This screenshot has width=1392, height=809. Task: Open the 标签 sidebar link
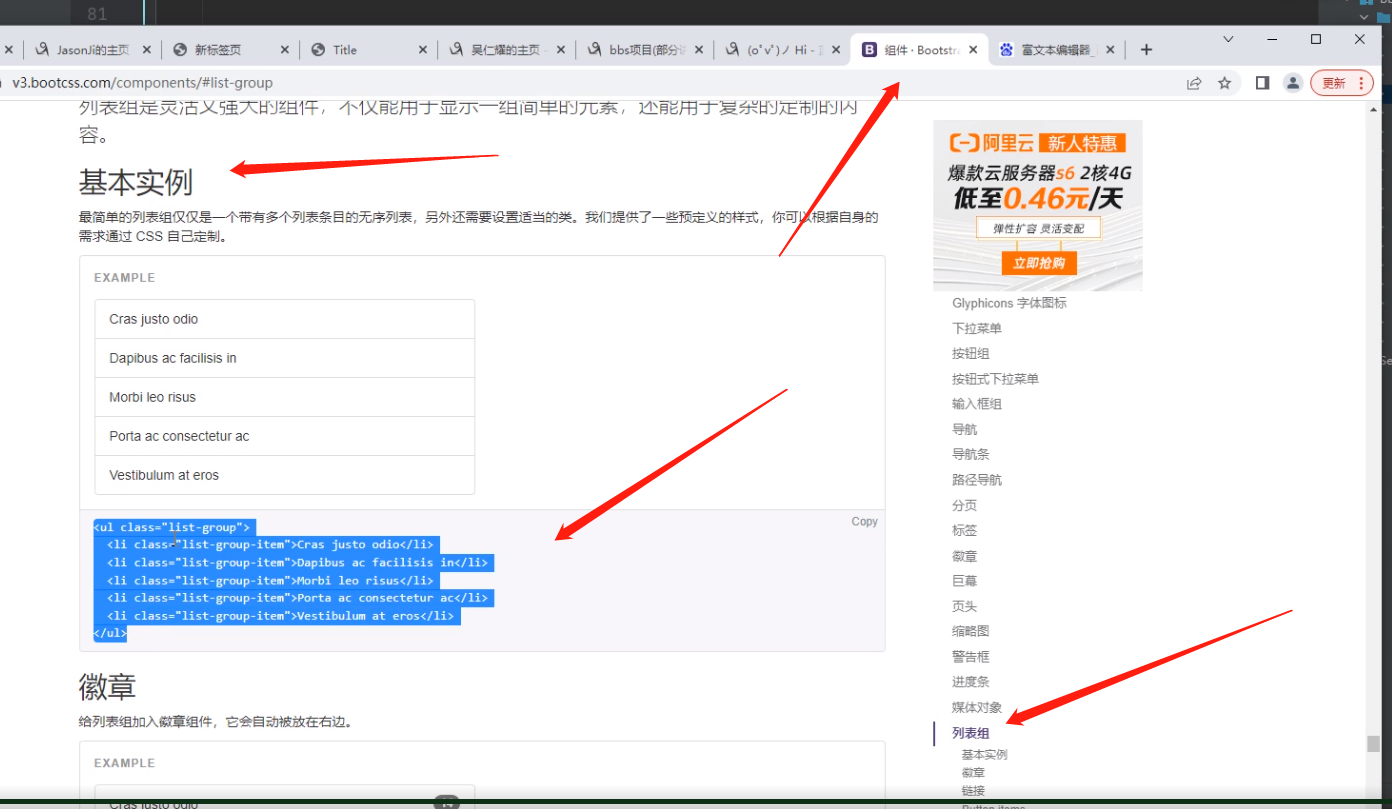965,530
